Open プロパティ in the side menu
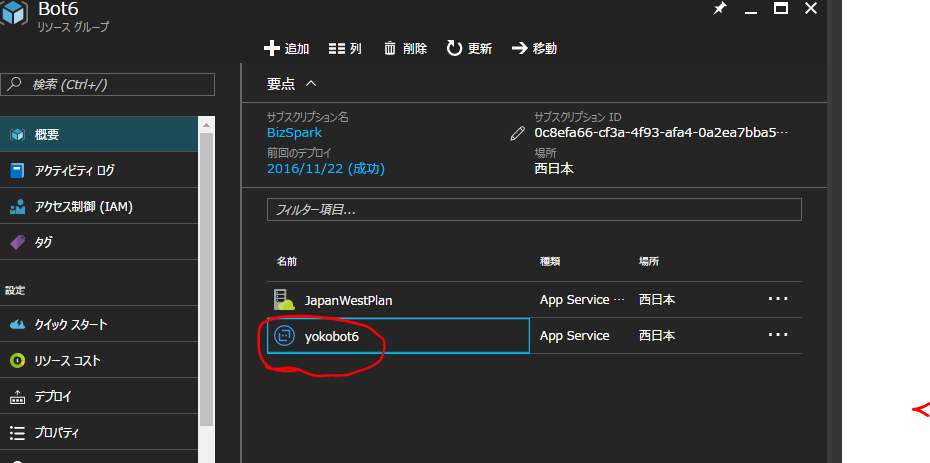Image resolution: width=930 pixels, height=463 pixels. click(99, 432)
